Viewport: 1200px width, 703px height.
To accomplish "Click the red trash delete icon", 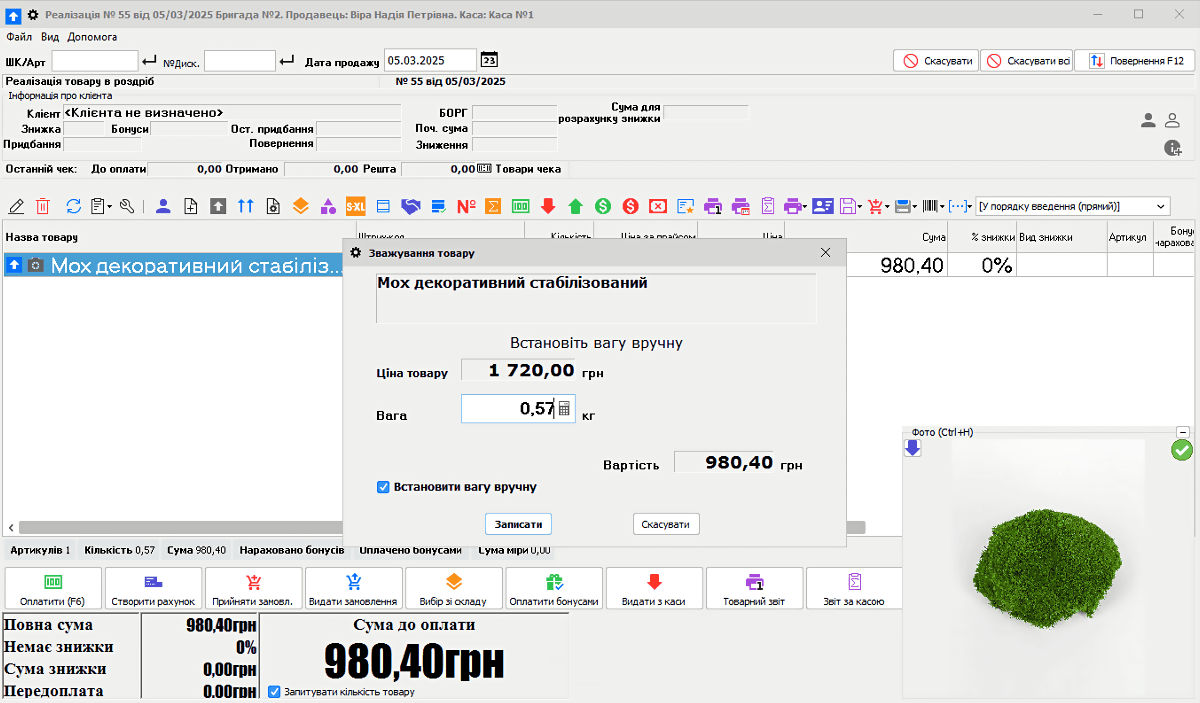I will pyautogui.click(x=43, y=206).
